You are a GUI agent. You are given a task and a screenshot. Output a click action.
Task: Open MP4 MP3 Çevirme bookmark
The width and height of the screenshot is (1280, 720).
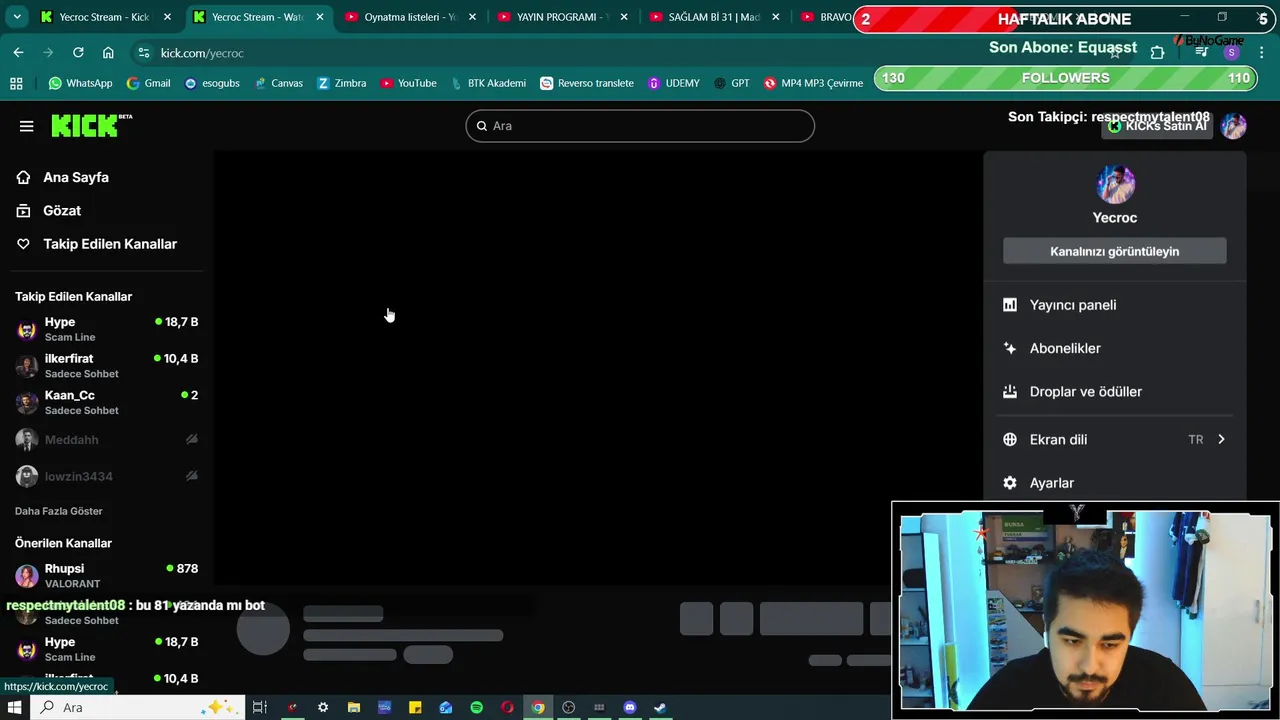(812, 83)
